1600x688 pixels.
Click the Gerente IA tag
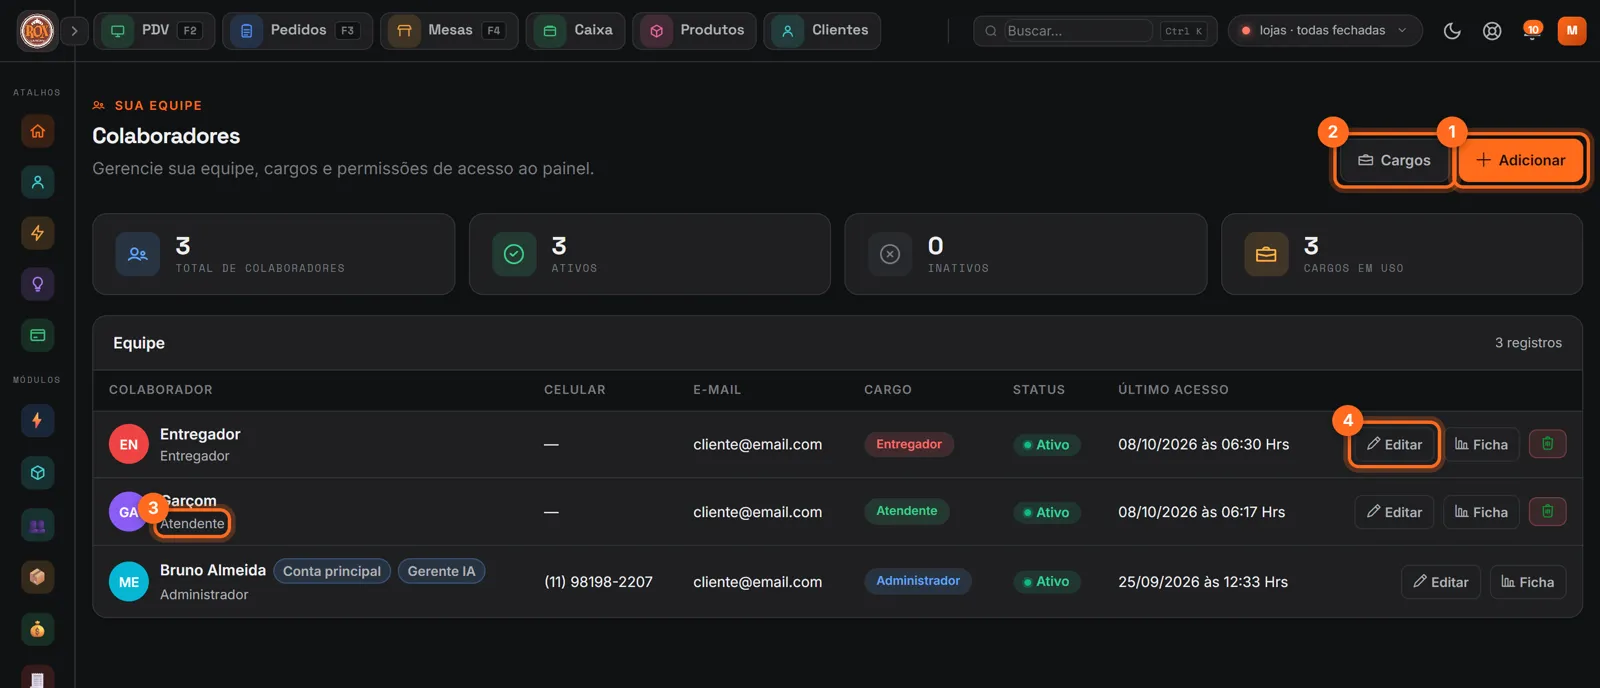click(441, 571)
